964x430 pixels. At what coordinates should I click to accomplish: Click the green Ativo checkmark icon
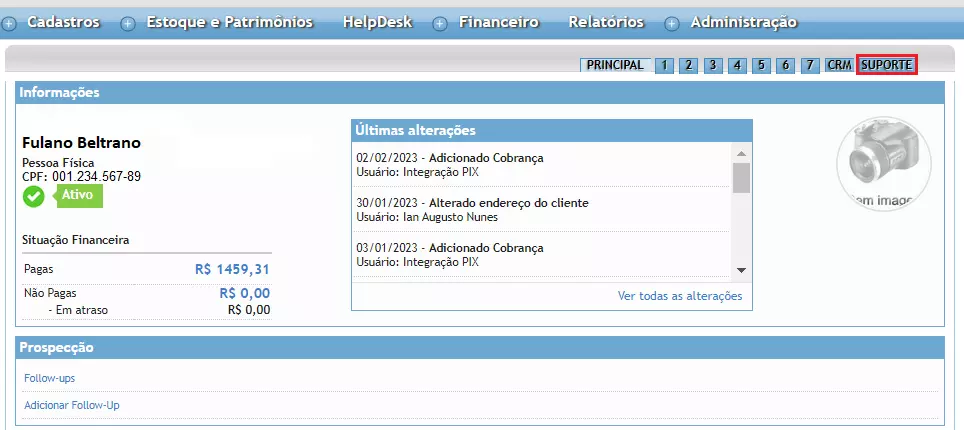pyautogui.click(x=34, y=196)
